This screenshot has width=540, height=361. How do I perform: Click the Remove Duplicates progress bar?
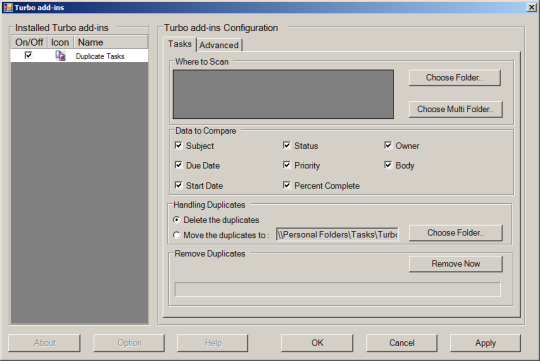(x=338, y=289)
